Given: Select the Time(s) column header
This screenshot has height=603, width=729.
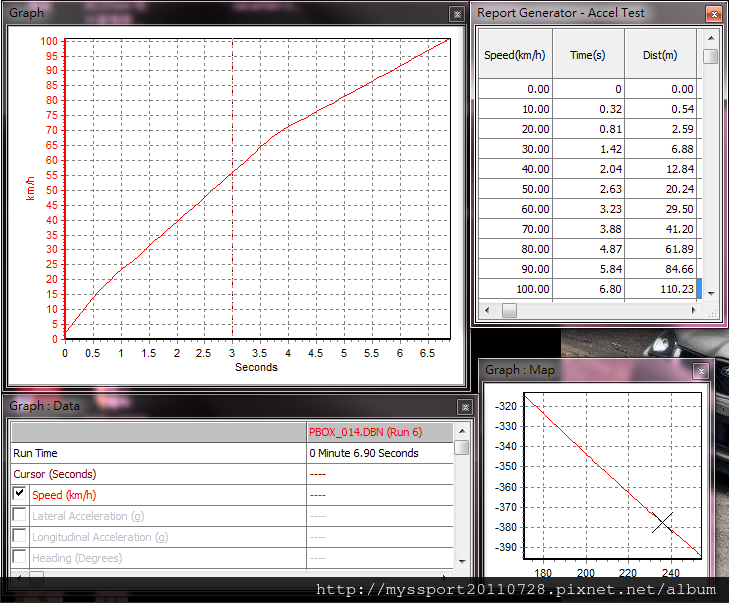Looking at the screenshot, I should pos(588,54).
